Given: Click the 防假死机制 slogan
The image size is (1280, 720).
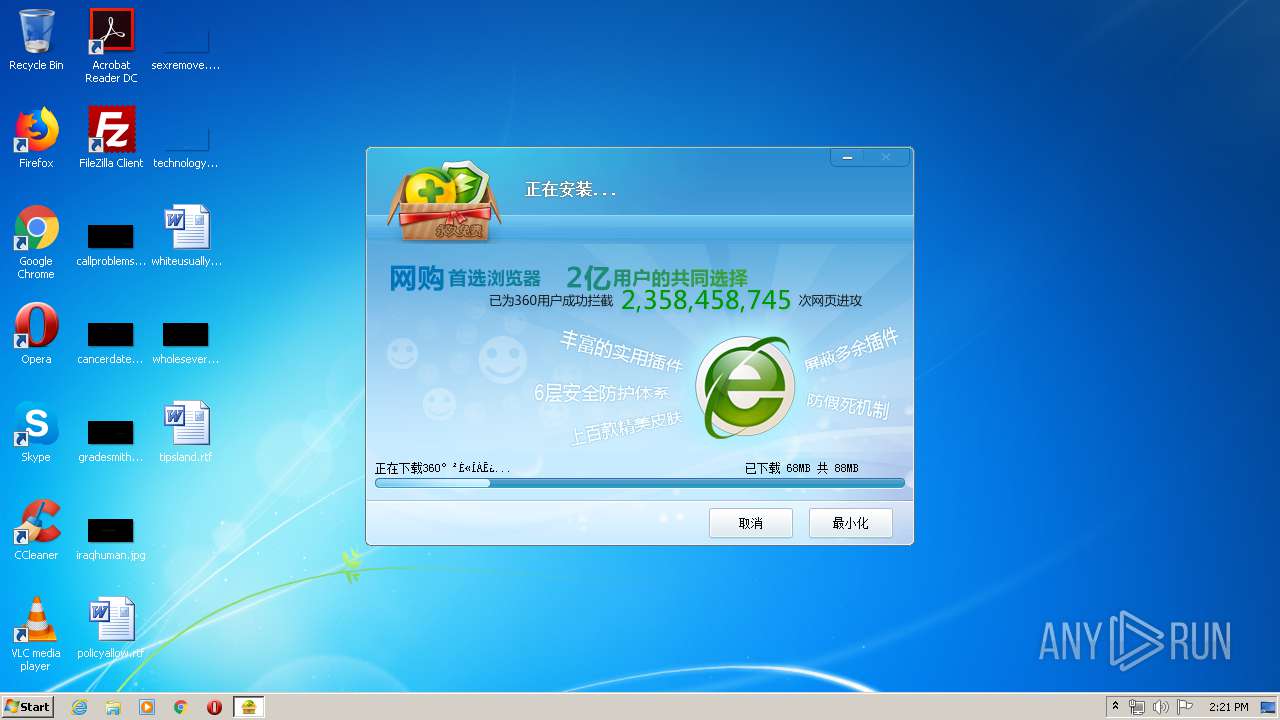Looking at the screenshot, I should click(x=848, y=405).
